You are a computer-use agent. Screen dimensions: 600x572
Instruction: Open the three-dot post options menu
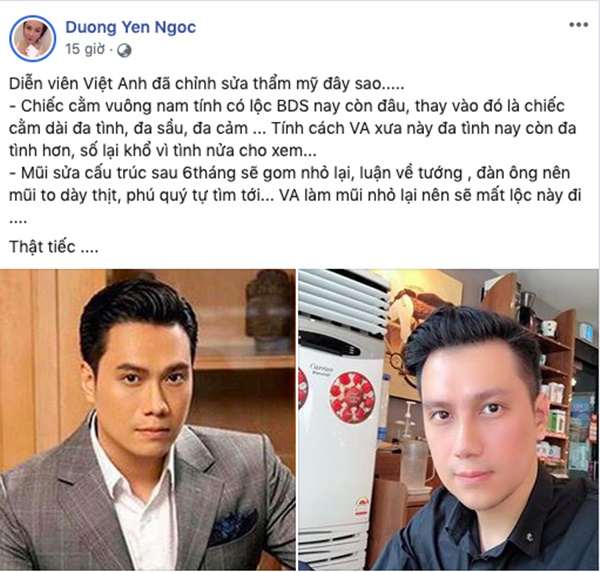pyautogui.click(x=578, y=25)
